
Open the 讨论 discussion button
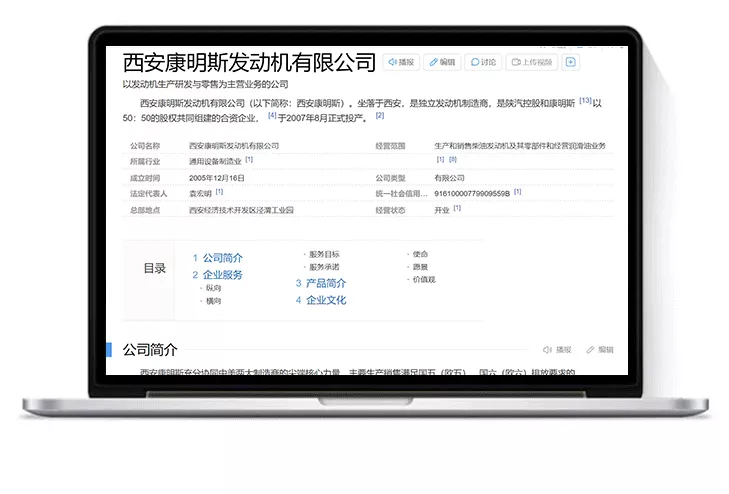(x=483, y=62)
